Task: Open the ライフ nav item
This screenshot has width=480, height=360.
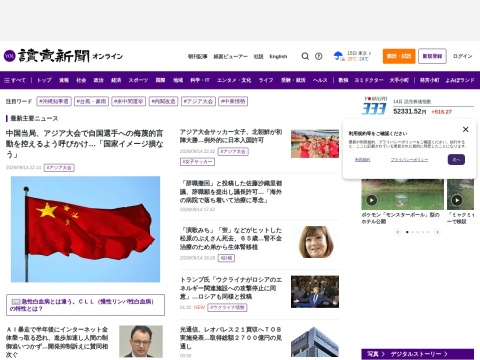Action: pos(266,80)
